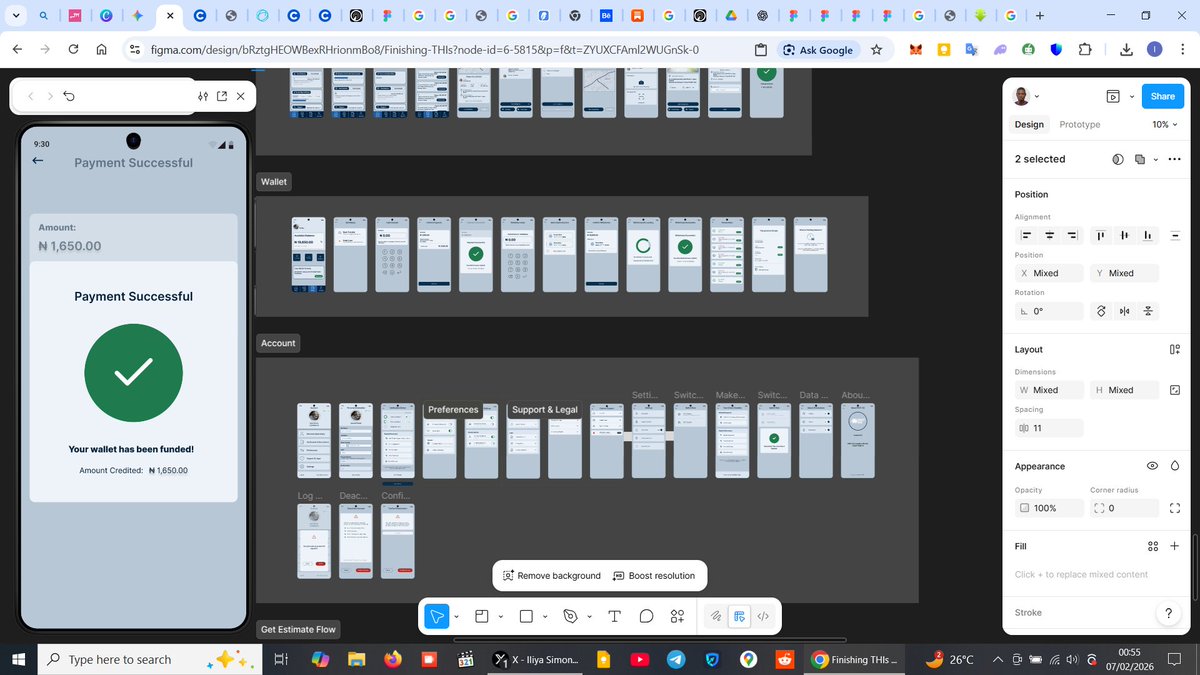Click the rotation 0° field
This screenshot has width=1200, height=675.
1049,311
